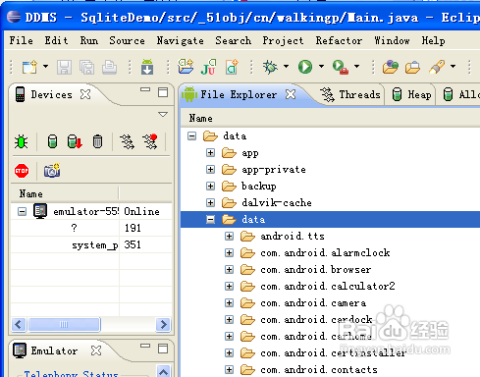Viewport: 480px width, 377px height.
Task: Open the External Tools dropdown arrow
Action: point(357,66)
